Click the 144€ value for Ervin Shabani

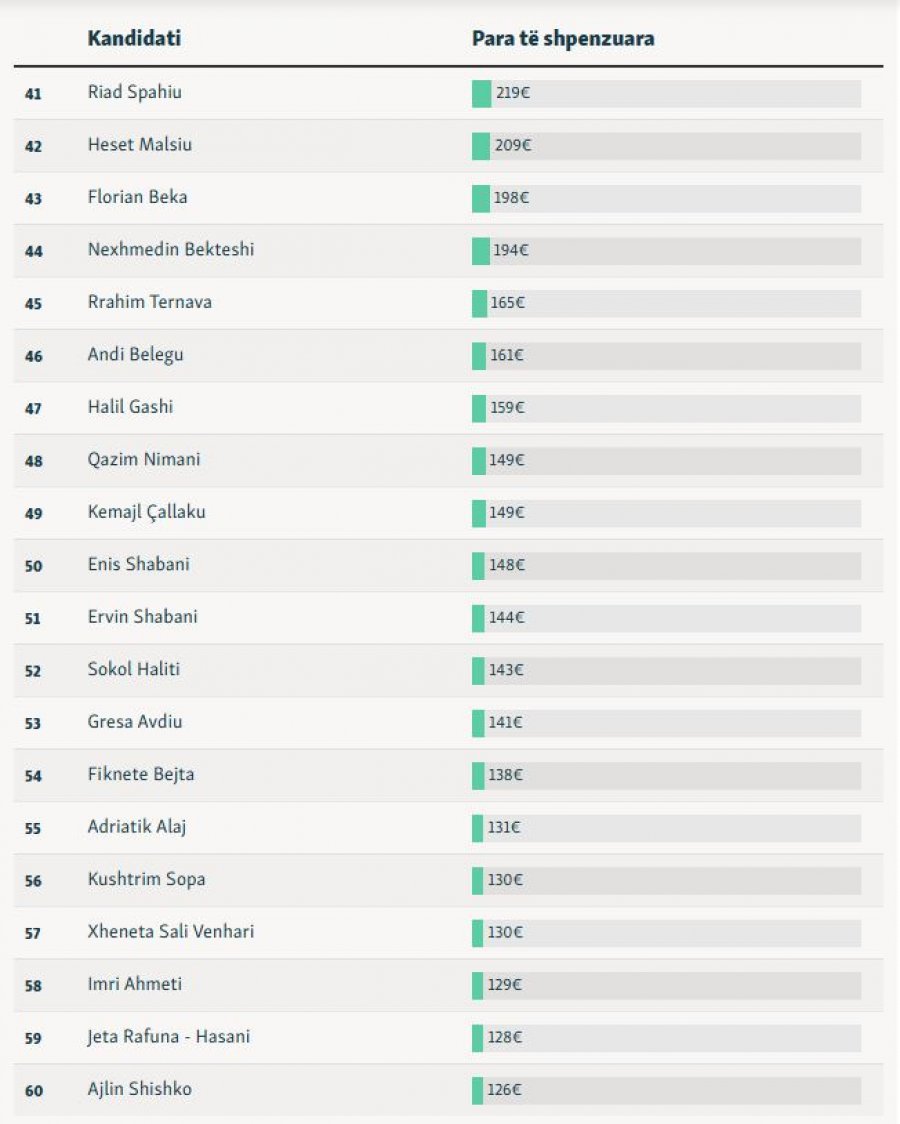[x=506, y=618]
